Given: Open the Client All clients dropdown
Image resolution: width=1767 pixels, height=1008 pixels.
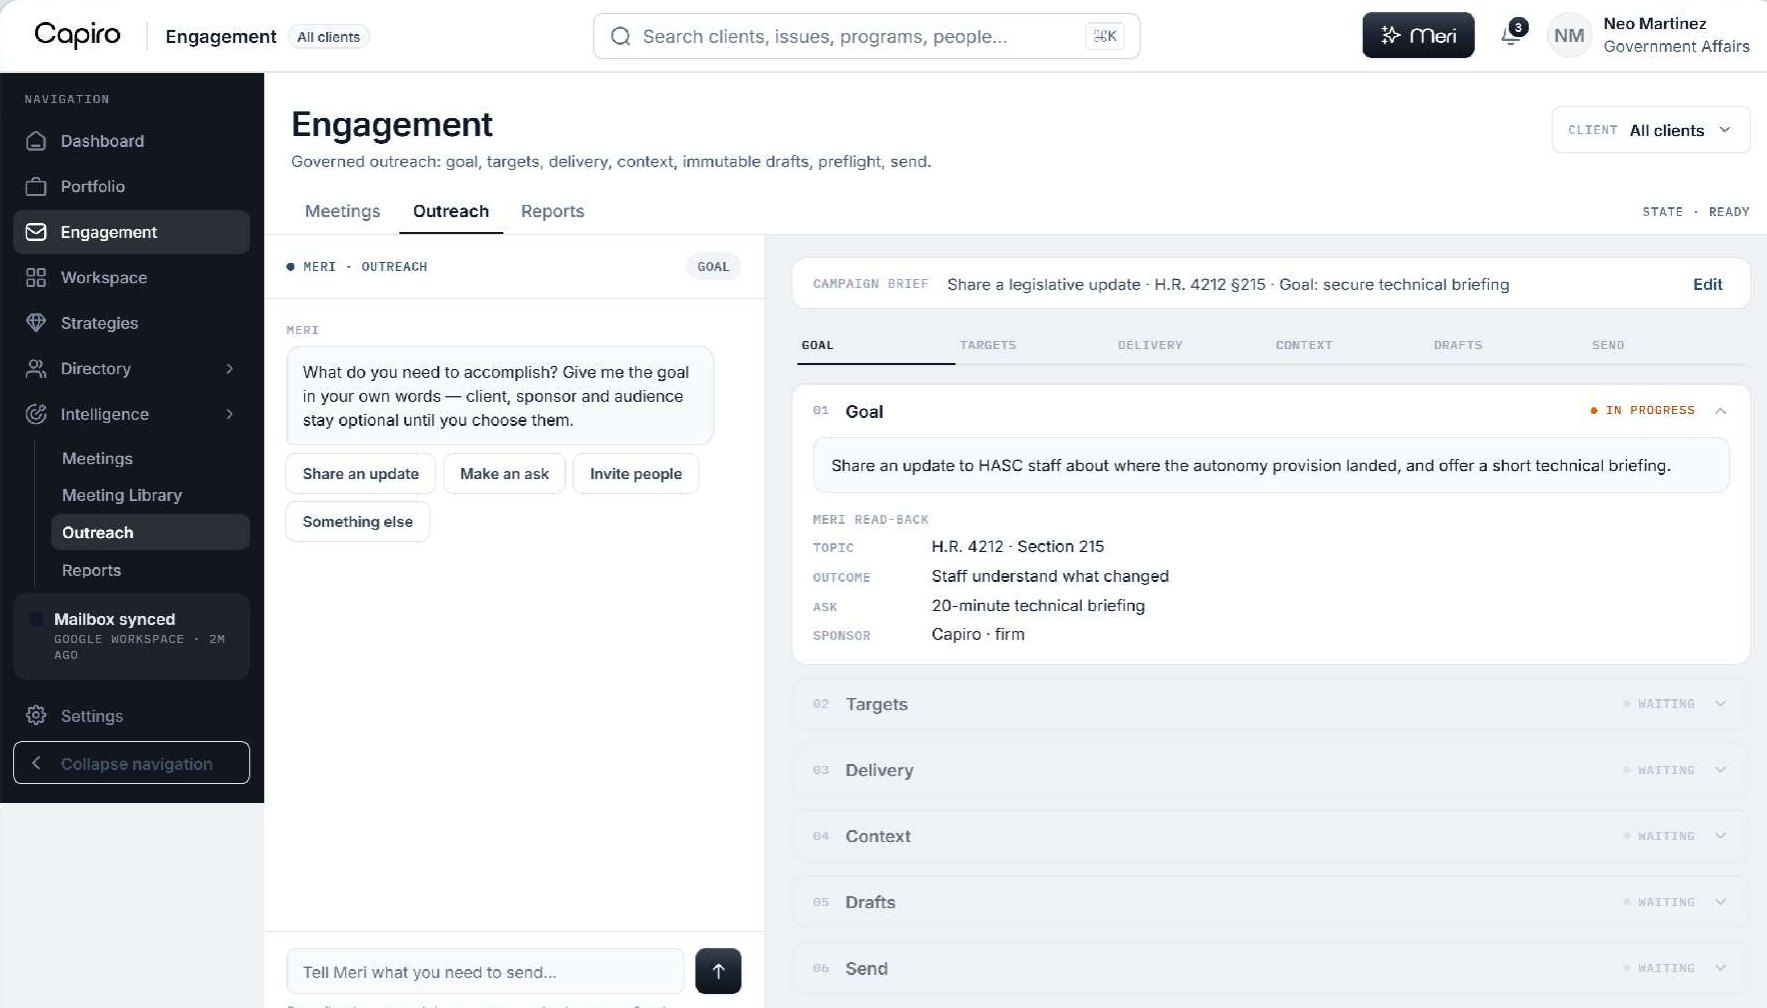Looking at the screenshot, I should click(x=1650, y=130).
